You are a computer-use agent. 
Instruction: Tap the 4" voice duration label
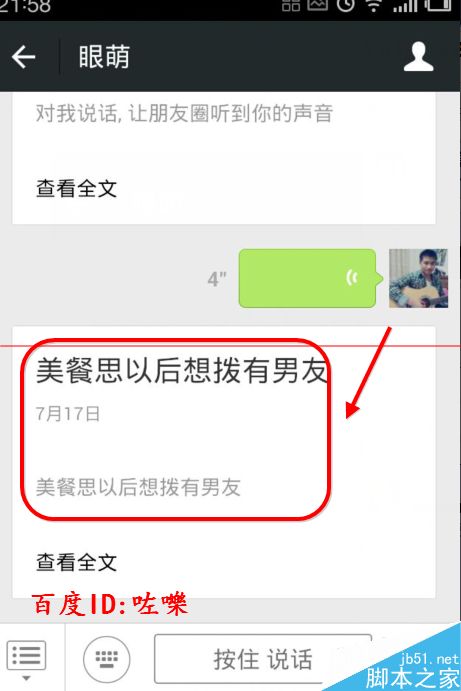point(217,279)
